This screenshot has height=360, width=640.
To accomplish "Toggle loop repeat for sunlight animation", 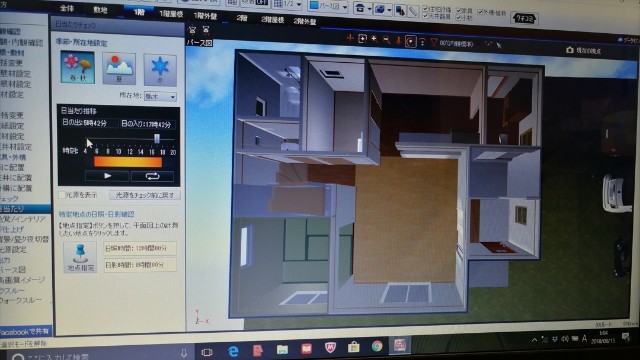I will pyautogui.click(x=152, y=176).
